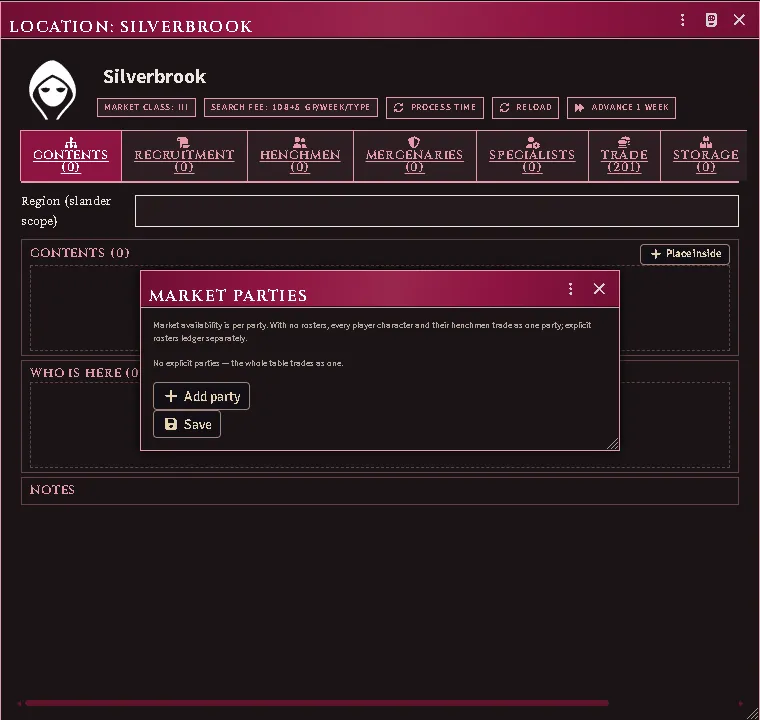Advance 1 week with the fast-forward button
This screenshot has height=720, width=760.
coord(621,107)
